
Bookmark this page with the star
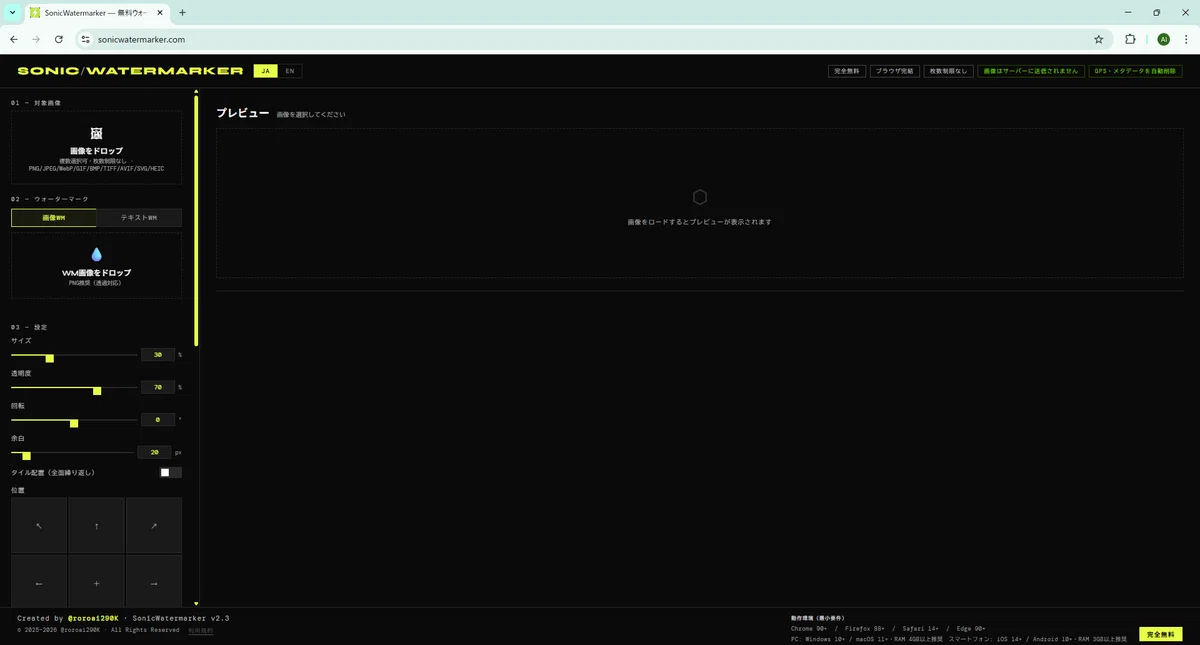(x=1099, y=39)
